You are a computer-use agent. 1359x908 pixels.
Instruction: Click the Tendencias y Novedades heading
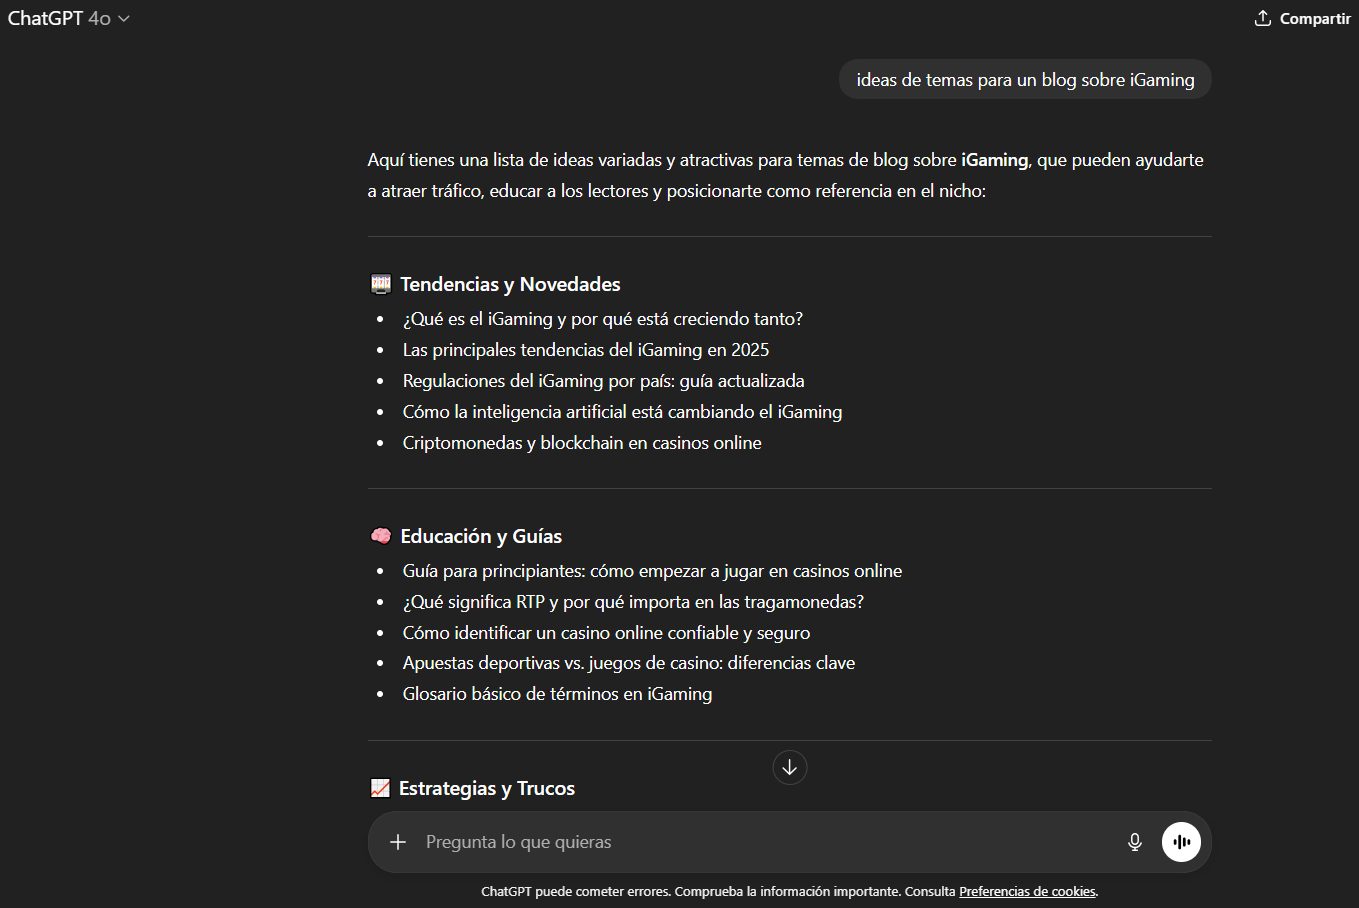tap(510, 283)
